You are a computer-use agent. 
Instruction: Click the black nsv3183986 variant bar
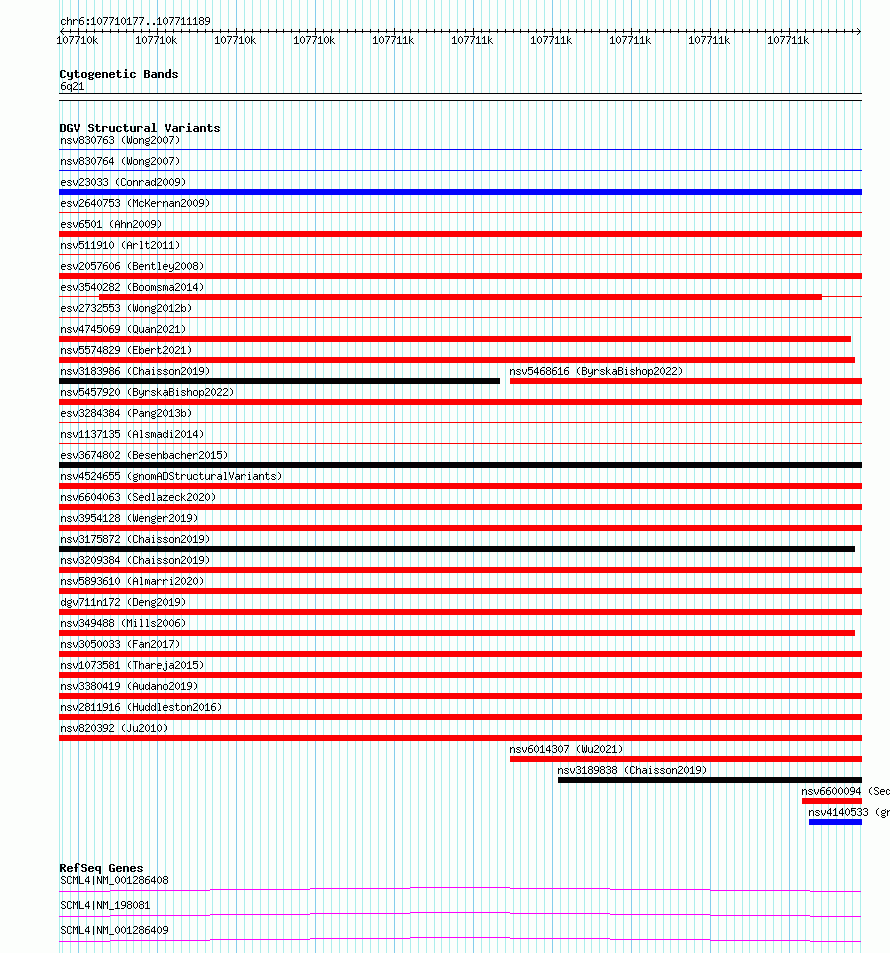[279, 381]
